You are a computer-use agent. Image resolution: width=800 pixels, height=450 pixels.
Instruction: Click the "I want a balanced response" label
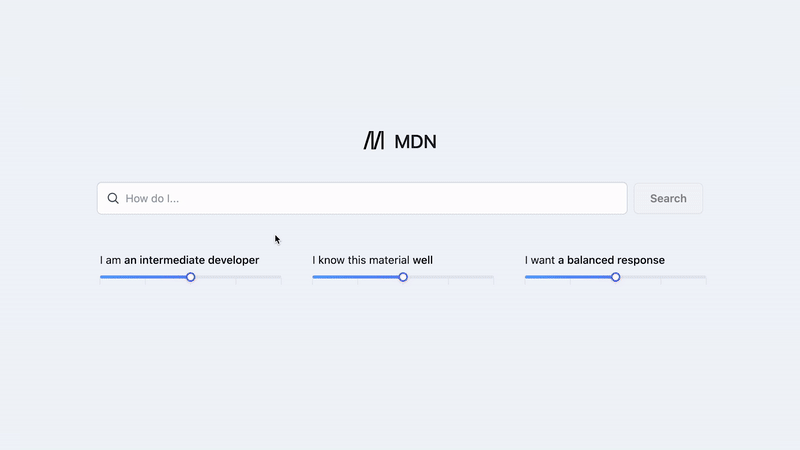click(x=595, y=260)
